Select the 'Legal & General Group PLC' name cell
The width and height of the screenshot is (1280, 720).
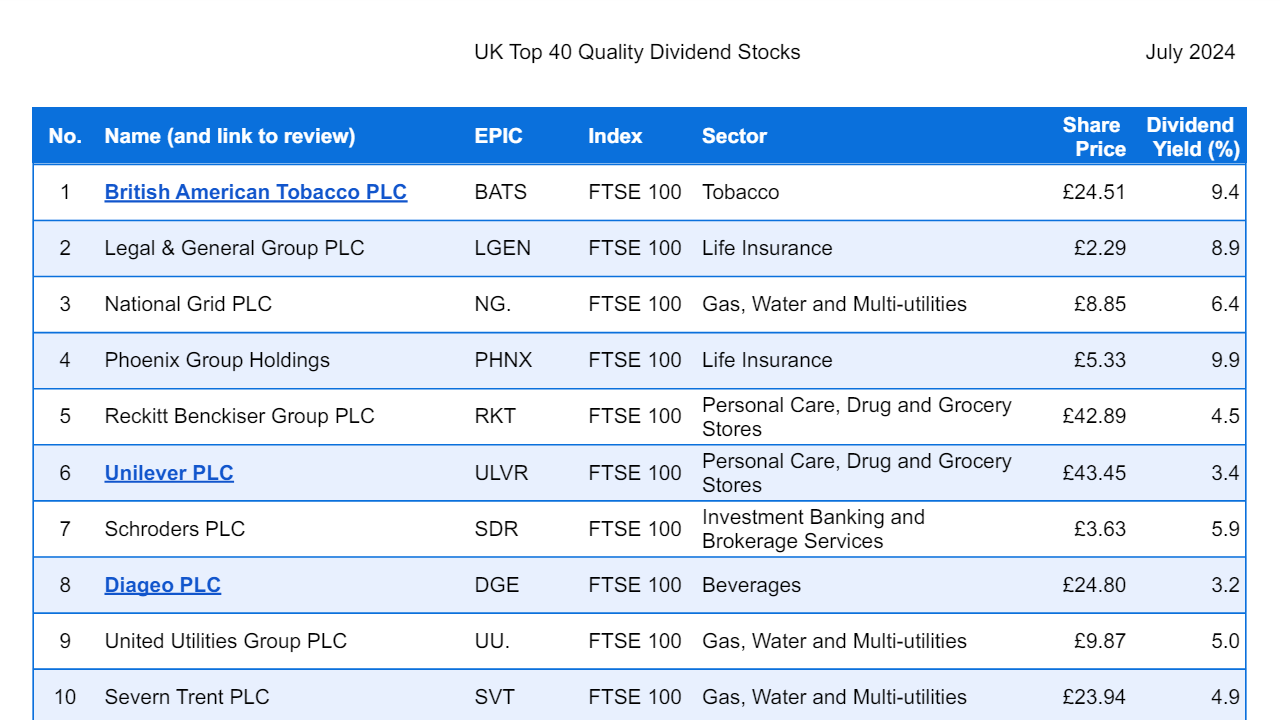click(x=235, y=248)
